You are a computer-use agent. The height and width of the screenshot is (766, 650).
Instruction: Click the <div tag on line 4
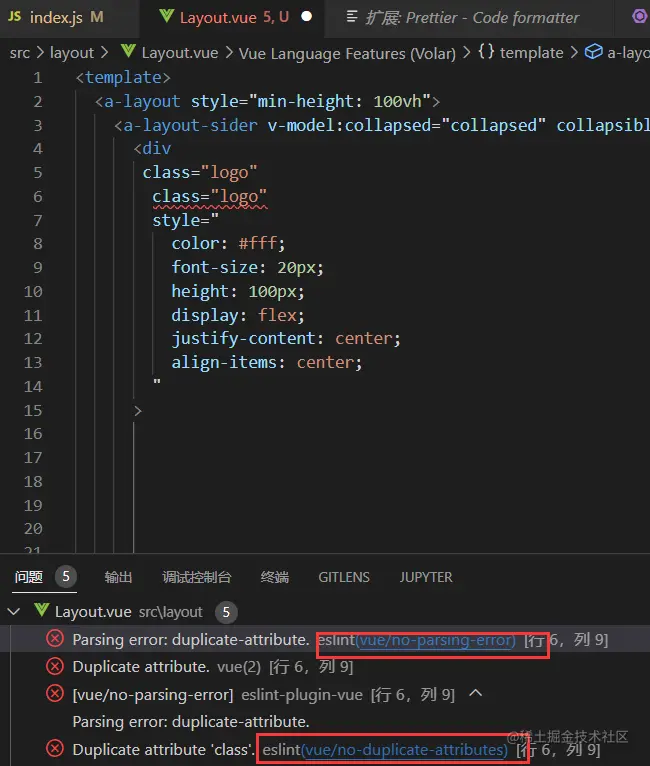(152, 149)
